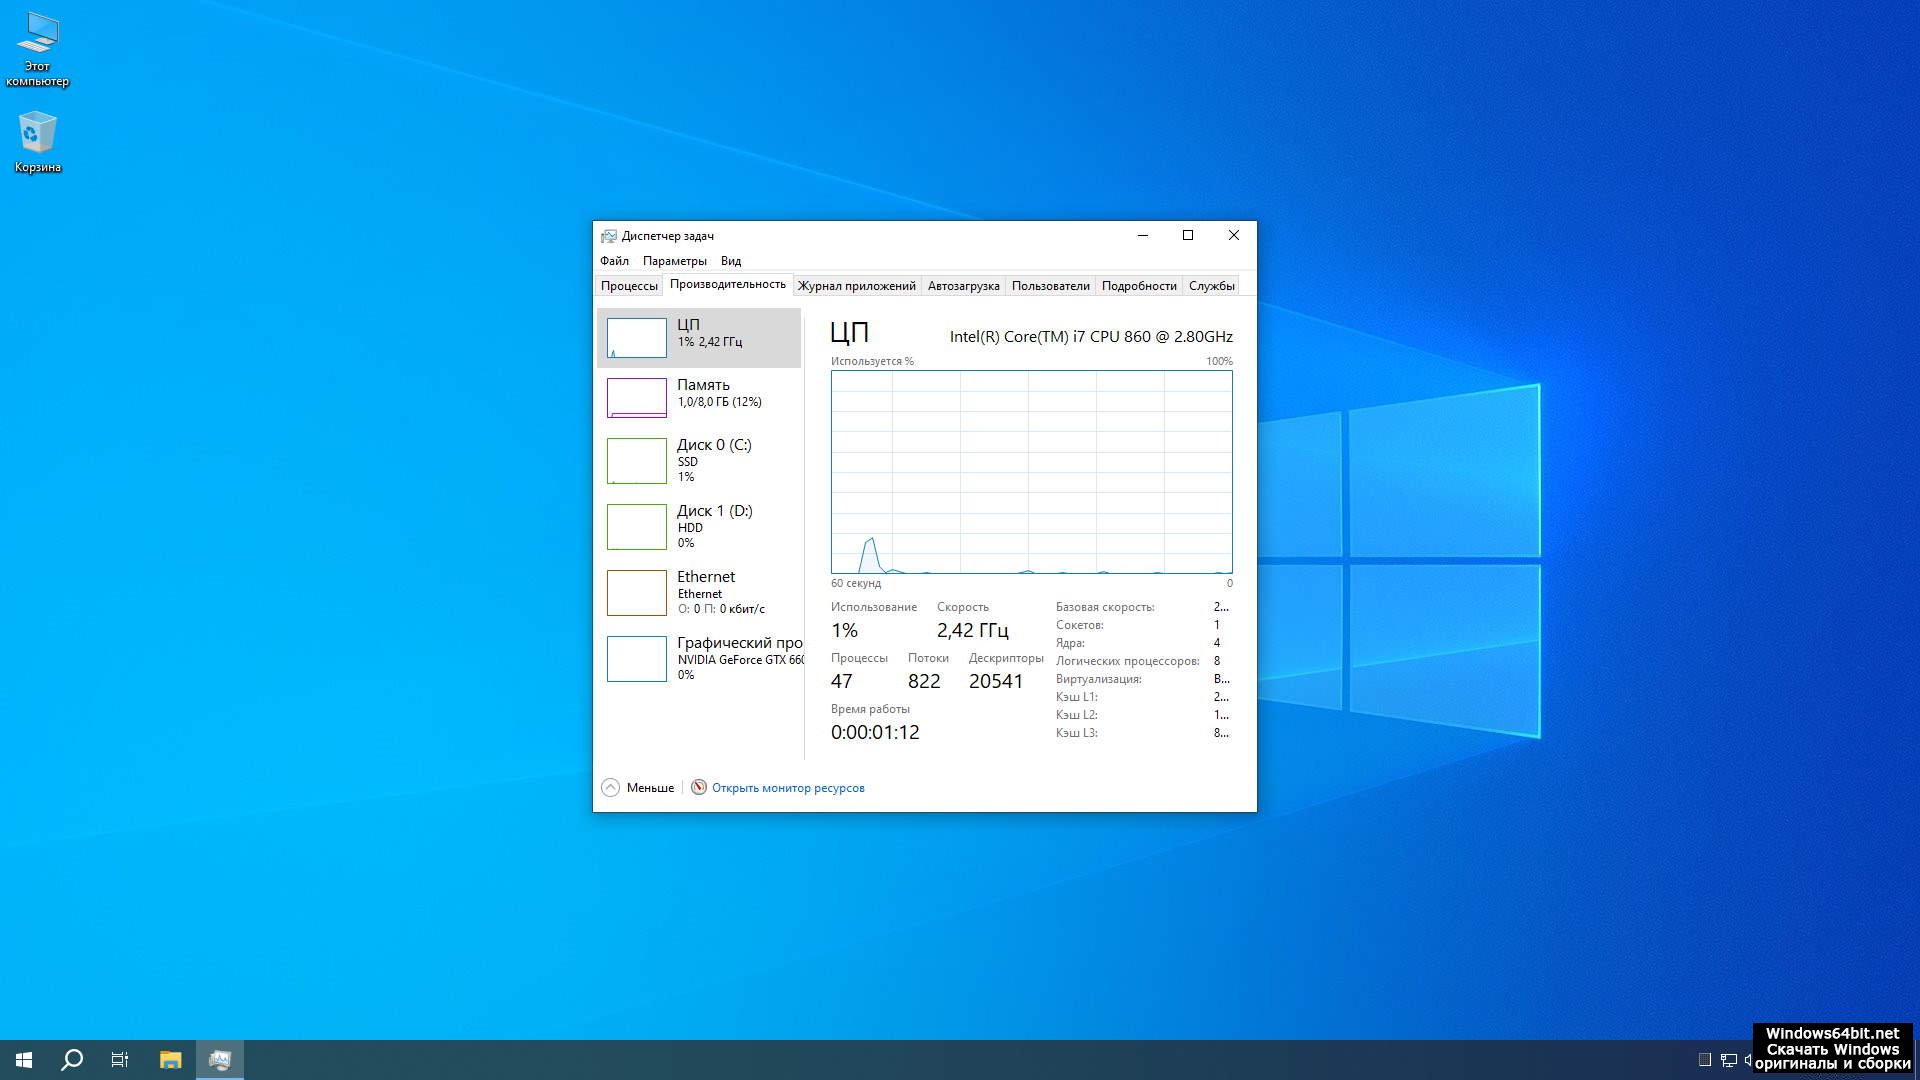1920x1080 pixels.
Task: Open the Параметры menu
Action: coord(674,261)
